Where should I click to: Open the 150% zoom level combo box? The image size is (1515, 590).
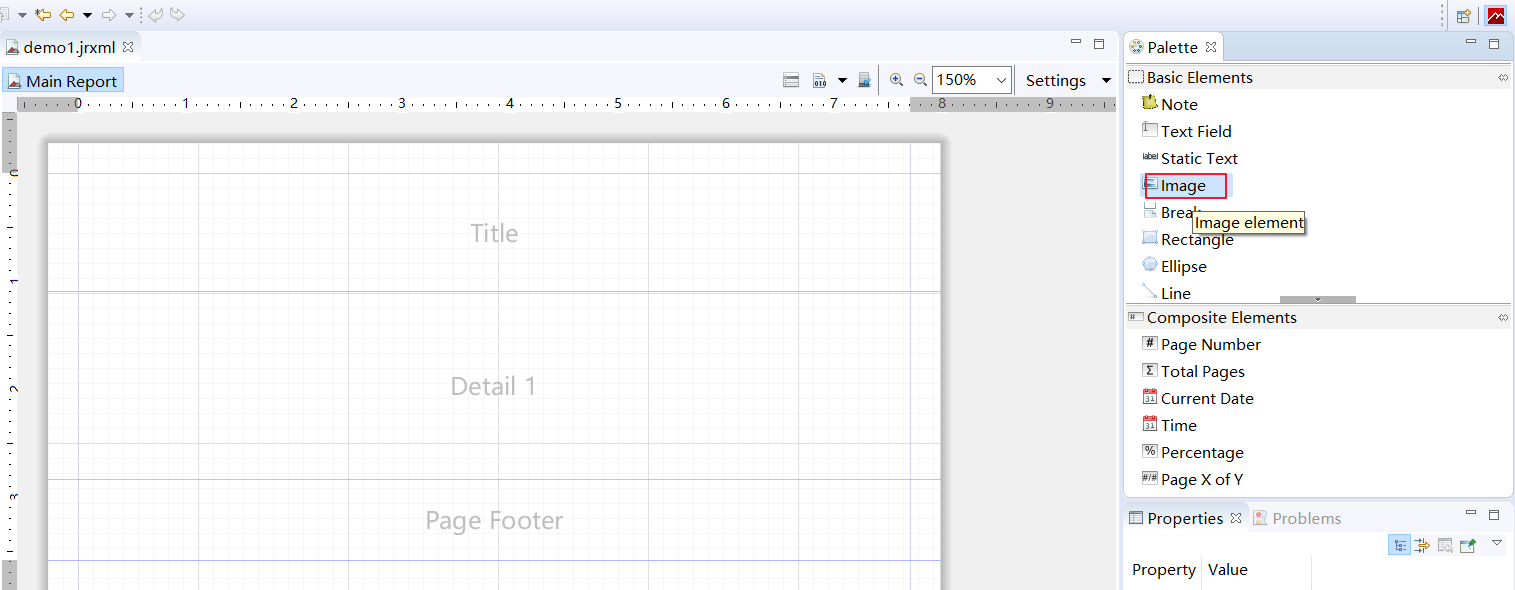[x=972, y=80]
